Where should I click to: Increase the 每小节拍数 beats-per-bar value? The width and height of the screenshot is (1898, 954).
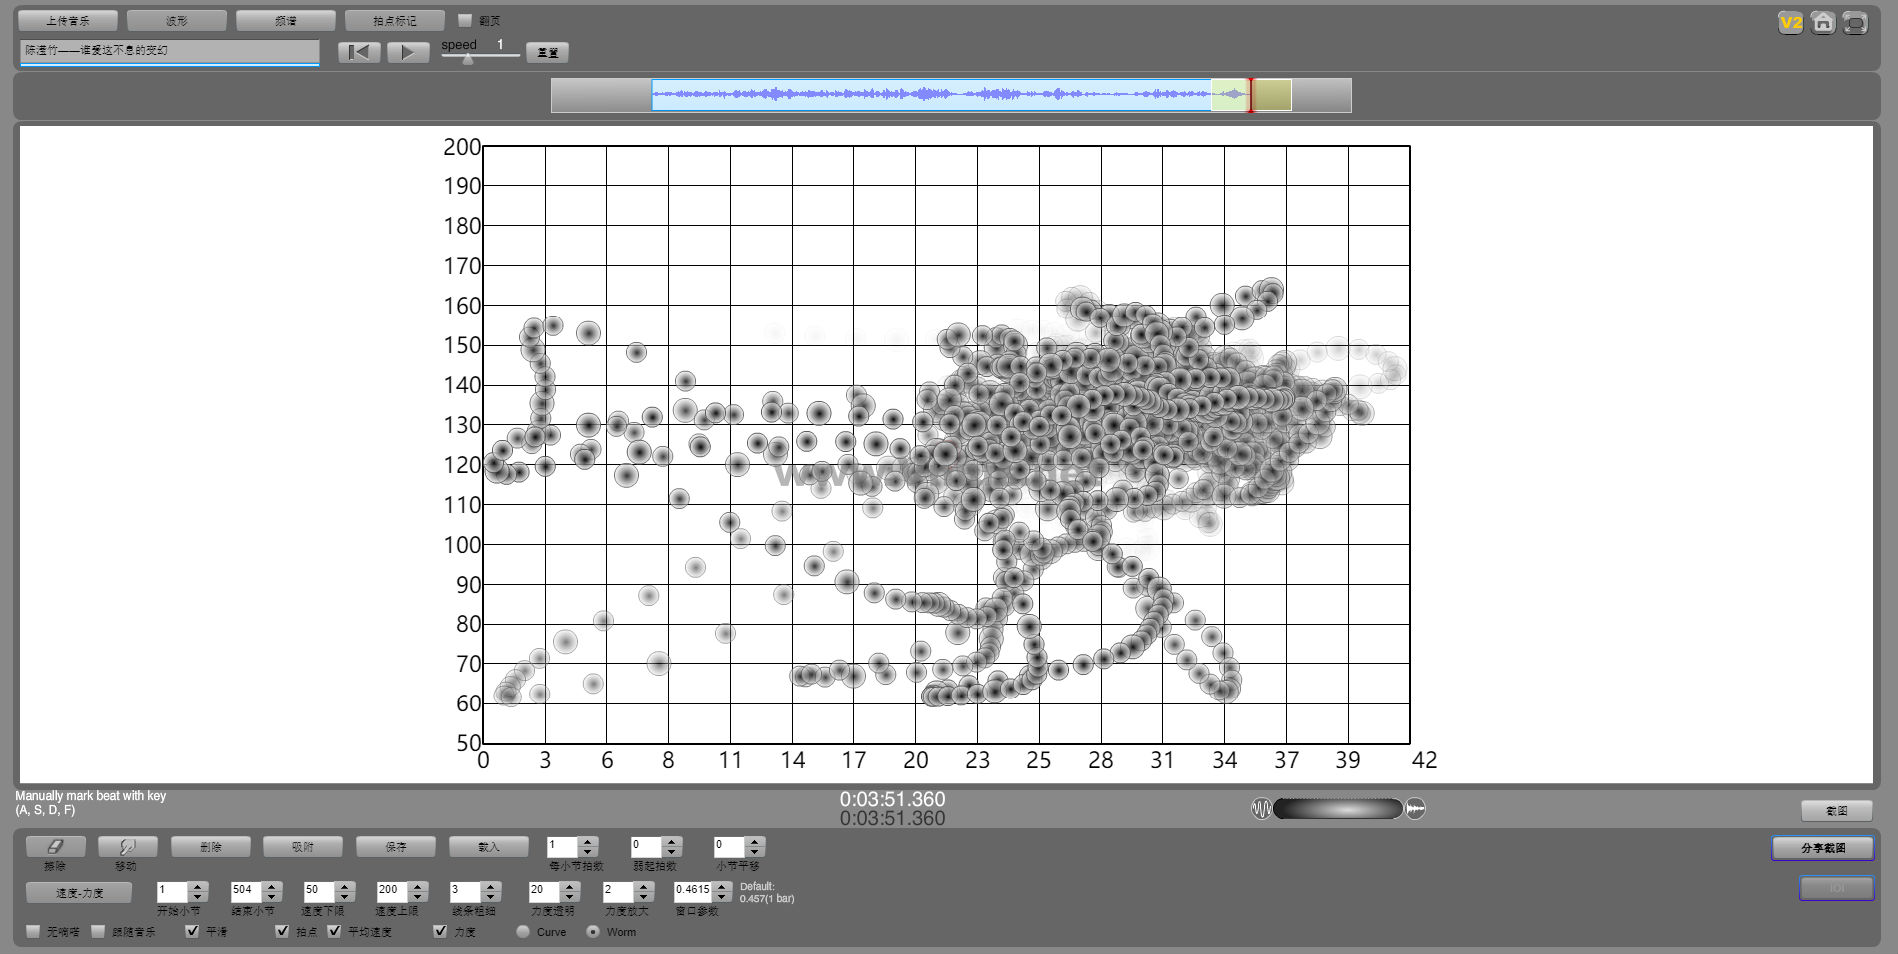tap(588, 841)
